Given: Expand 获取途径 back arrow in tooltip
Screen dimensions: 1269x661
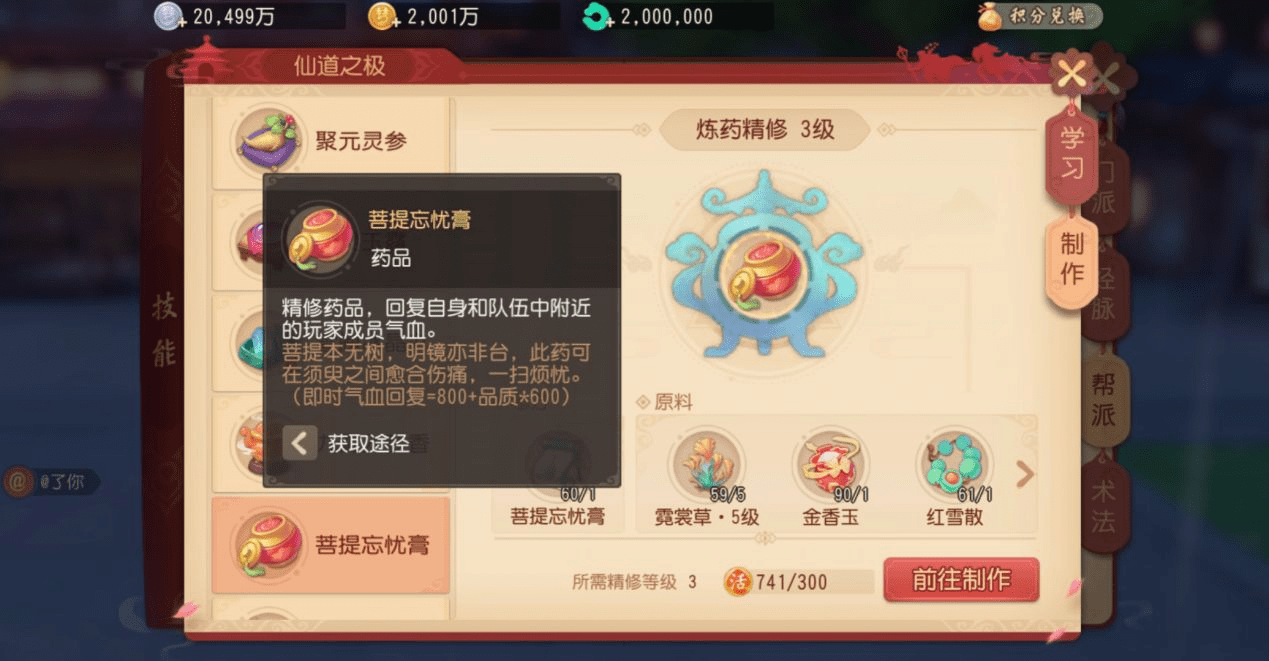Looking at the screenshot, I should [300, 443].
